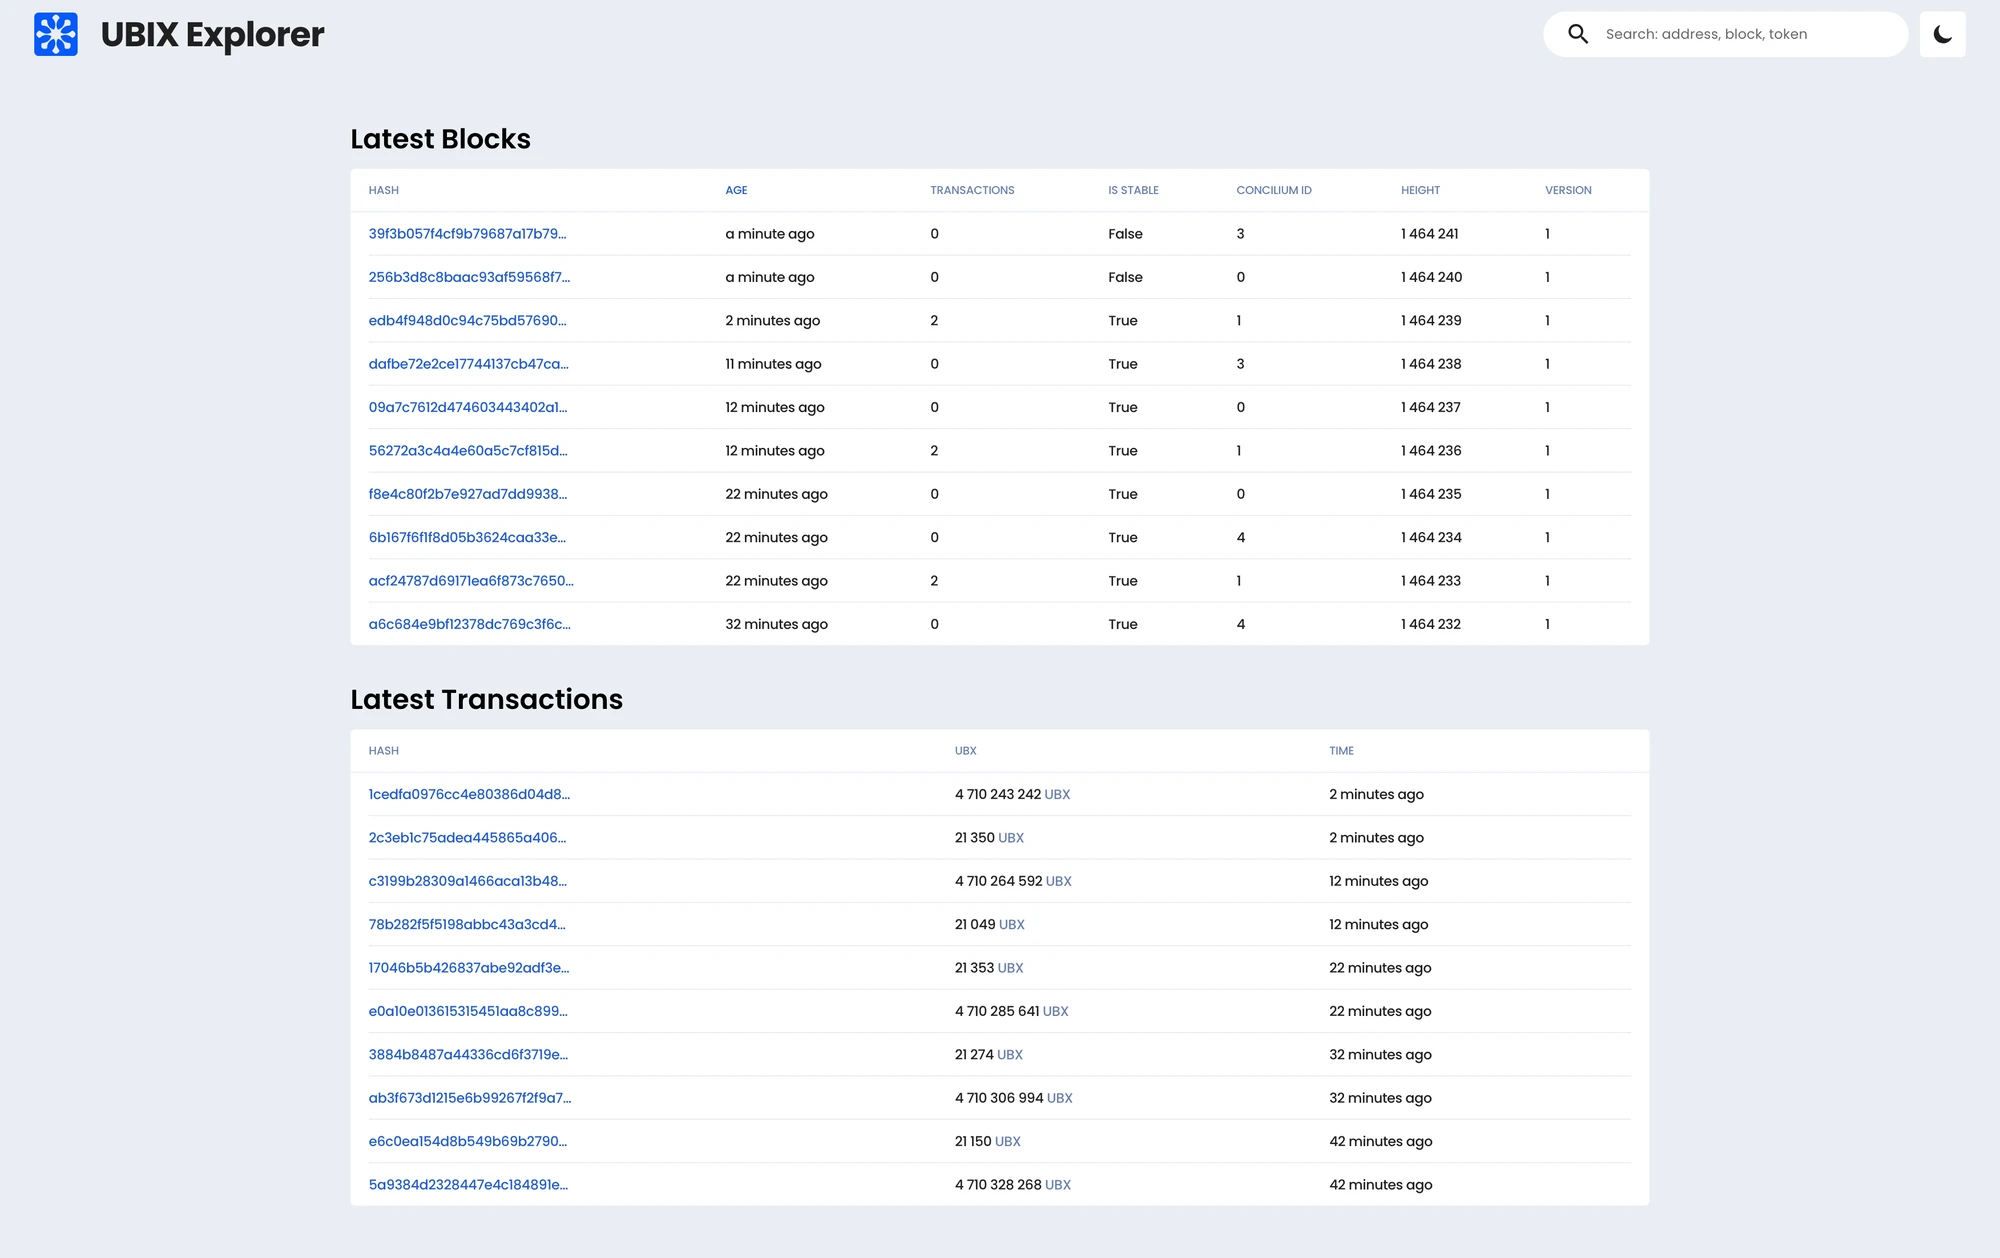Image resolution: width=2000 pixels, height=1258 pixels.
Task: Click the 21 150 UBX amount
Action: (x=987, y=1141)
